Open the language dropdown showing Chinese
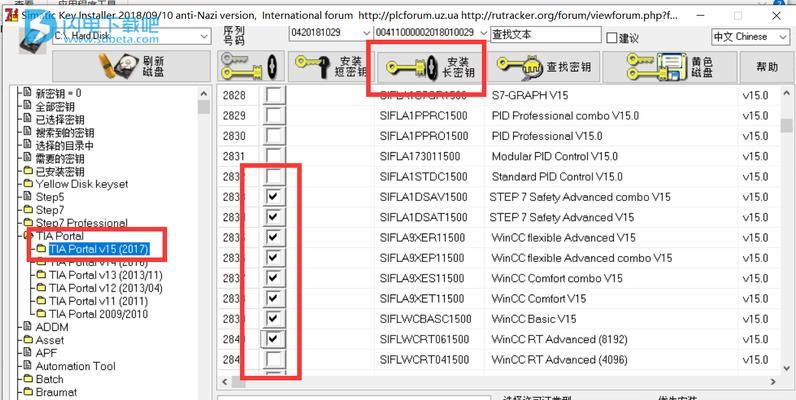Viewport: 796px width, 400px height. pos(750,37)
